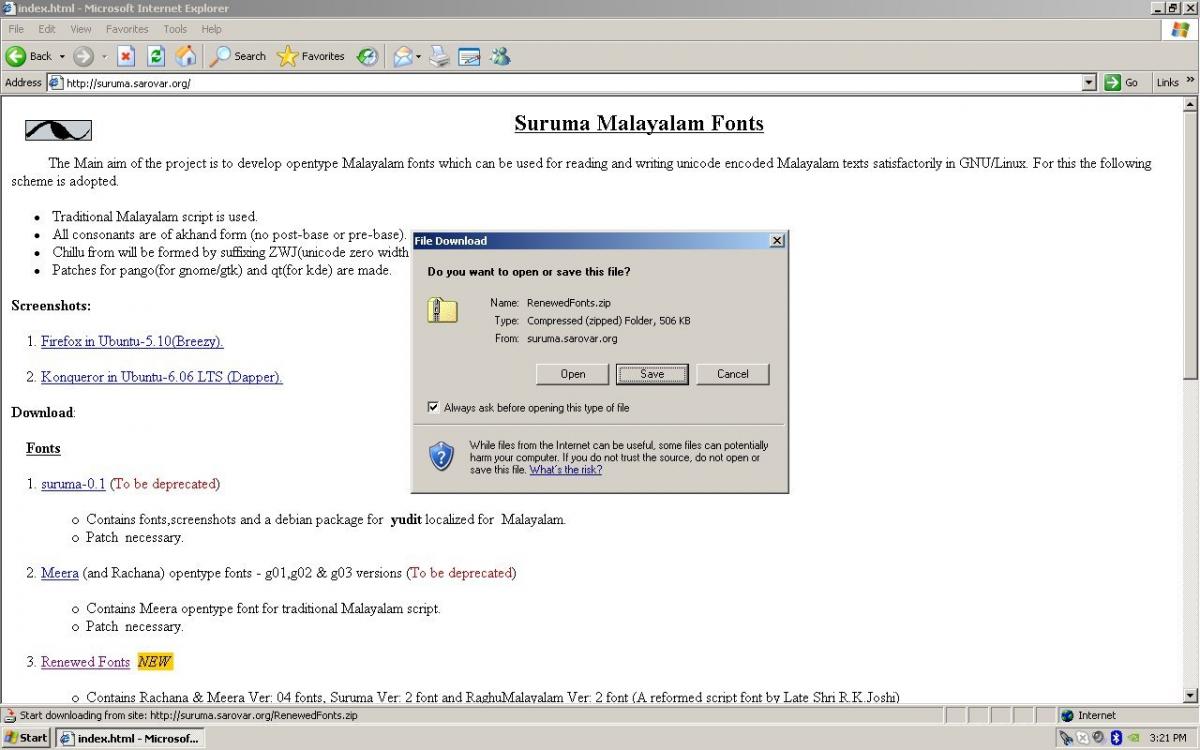
Task: Click the NEW badge next to Renewed Fonts
Action: click(155, 662)
